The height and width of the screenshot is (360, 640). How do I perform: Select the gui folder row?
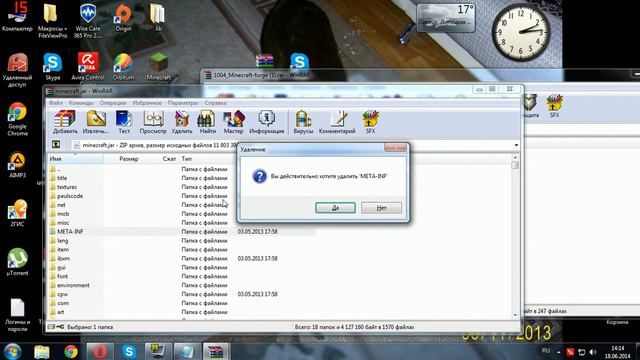click(181, 267)
